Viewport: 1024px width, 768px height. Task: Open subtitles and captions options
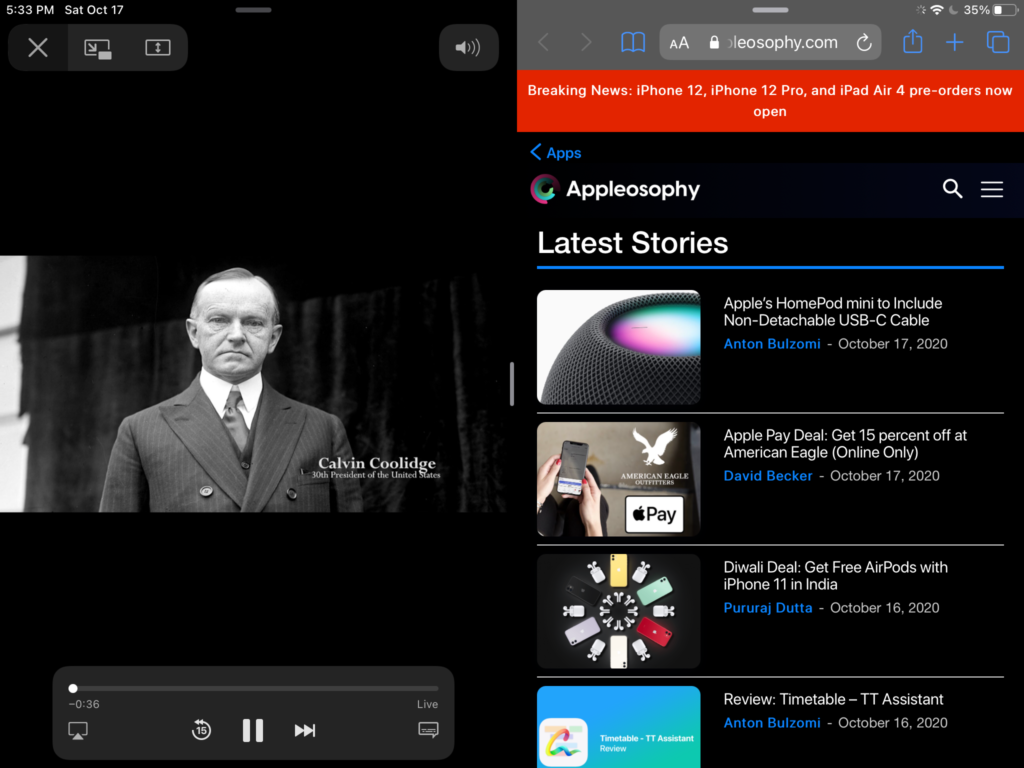point(428,730)
